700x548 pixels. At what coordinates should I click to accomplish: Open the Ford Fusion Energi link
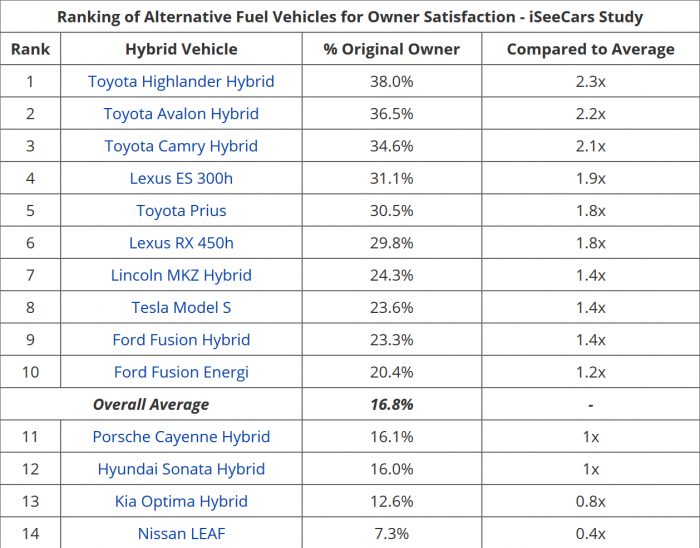point(181,372)
